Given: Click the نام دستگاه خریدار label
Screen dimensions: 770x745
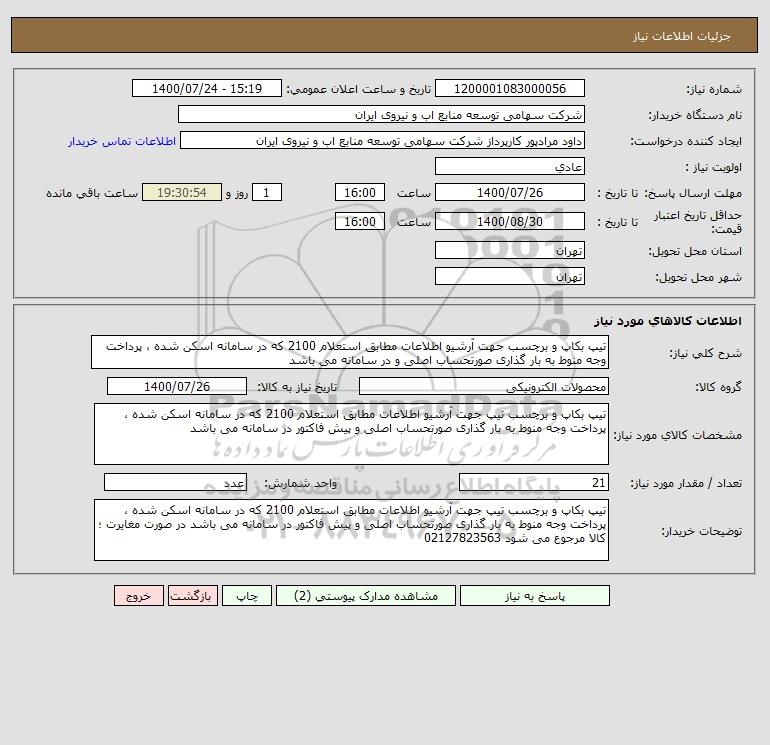Looking at the screenshot, I should [695, 115].
